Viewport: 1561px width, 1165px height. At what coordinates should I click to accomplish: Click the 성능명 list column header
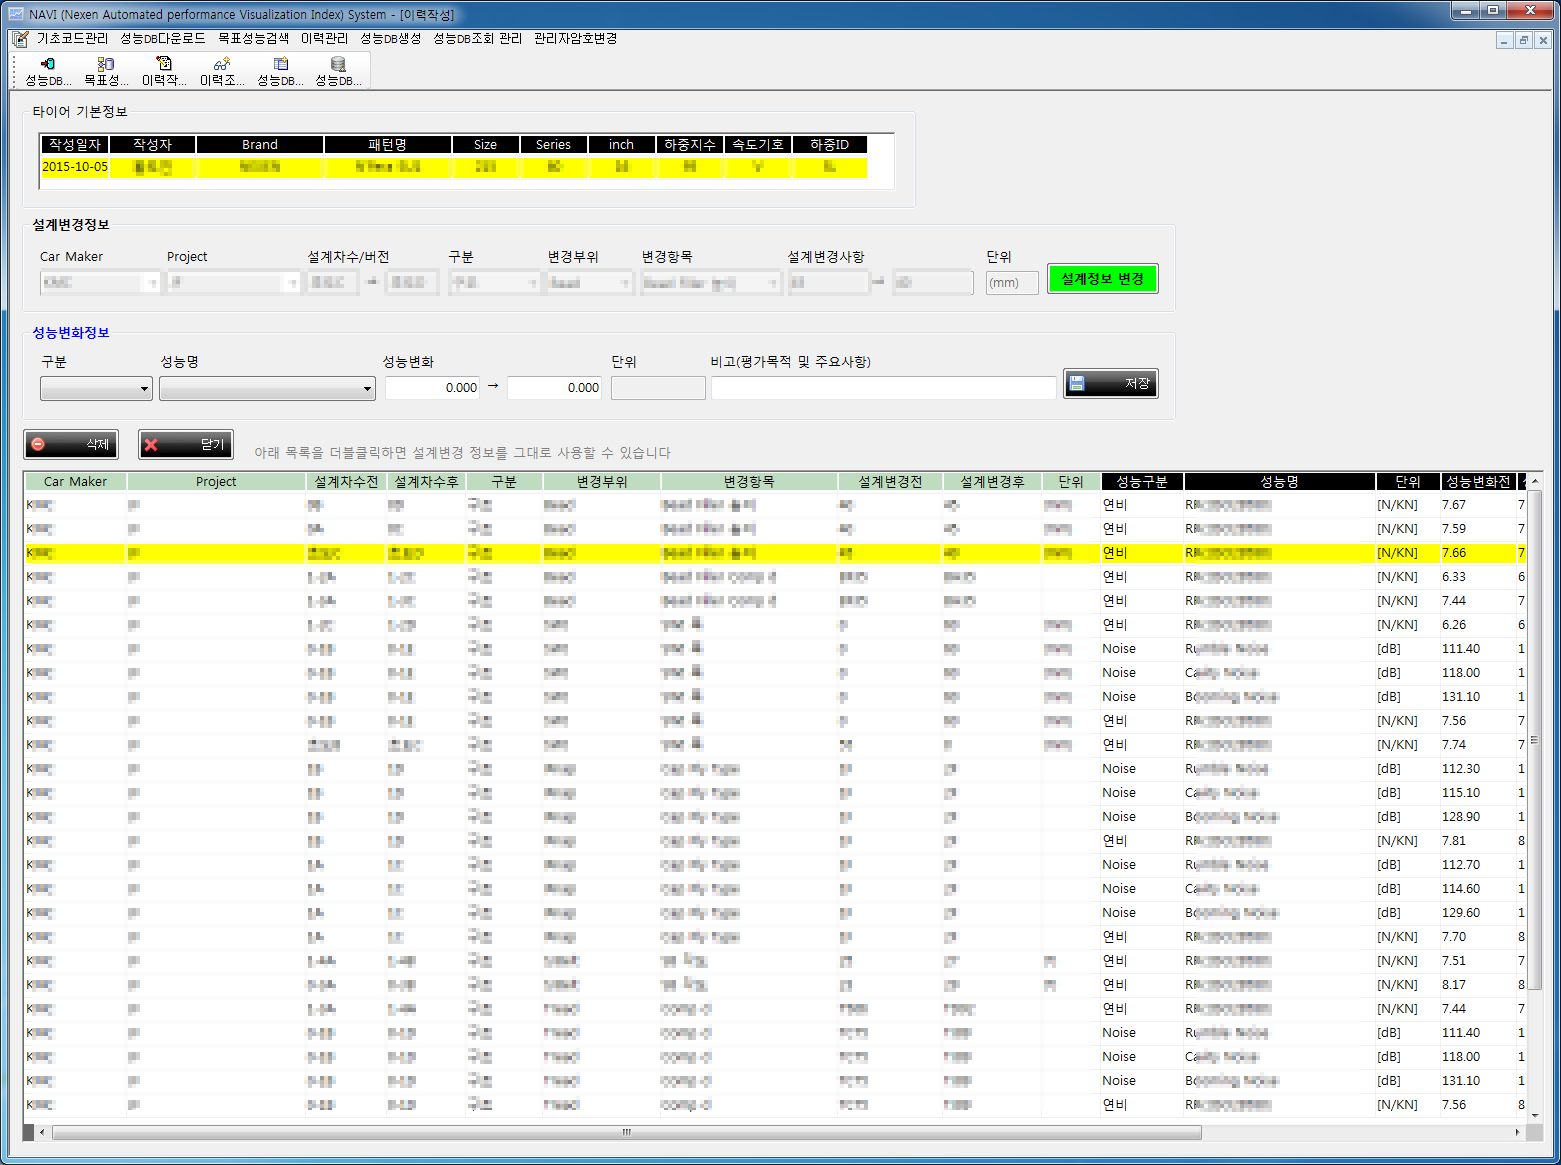[1279, 482]
